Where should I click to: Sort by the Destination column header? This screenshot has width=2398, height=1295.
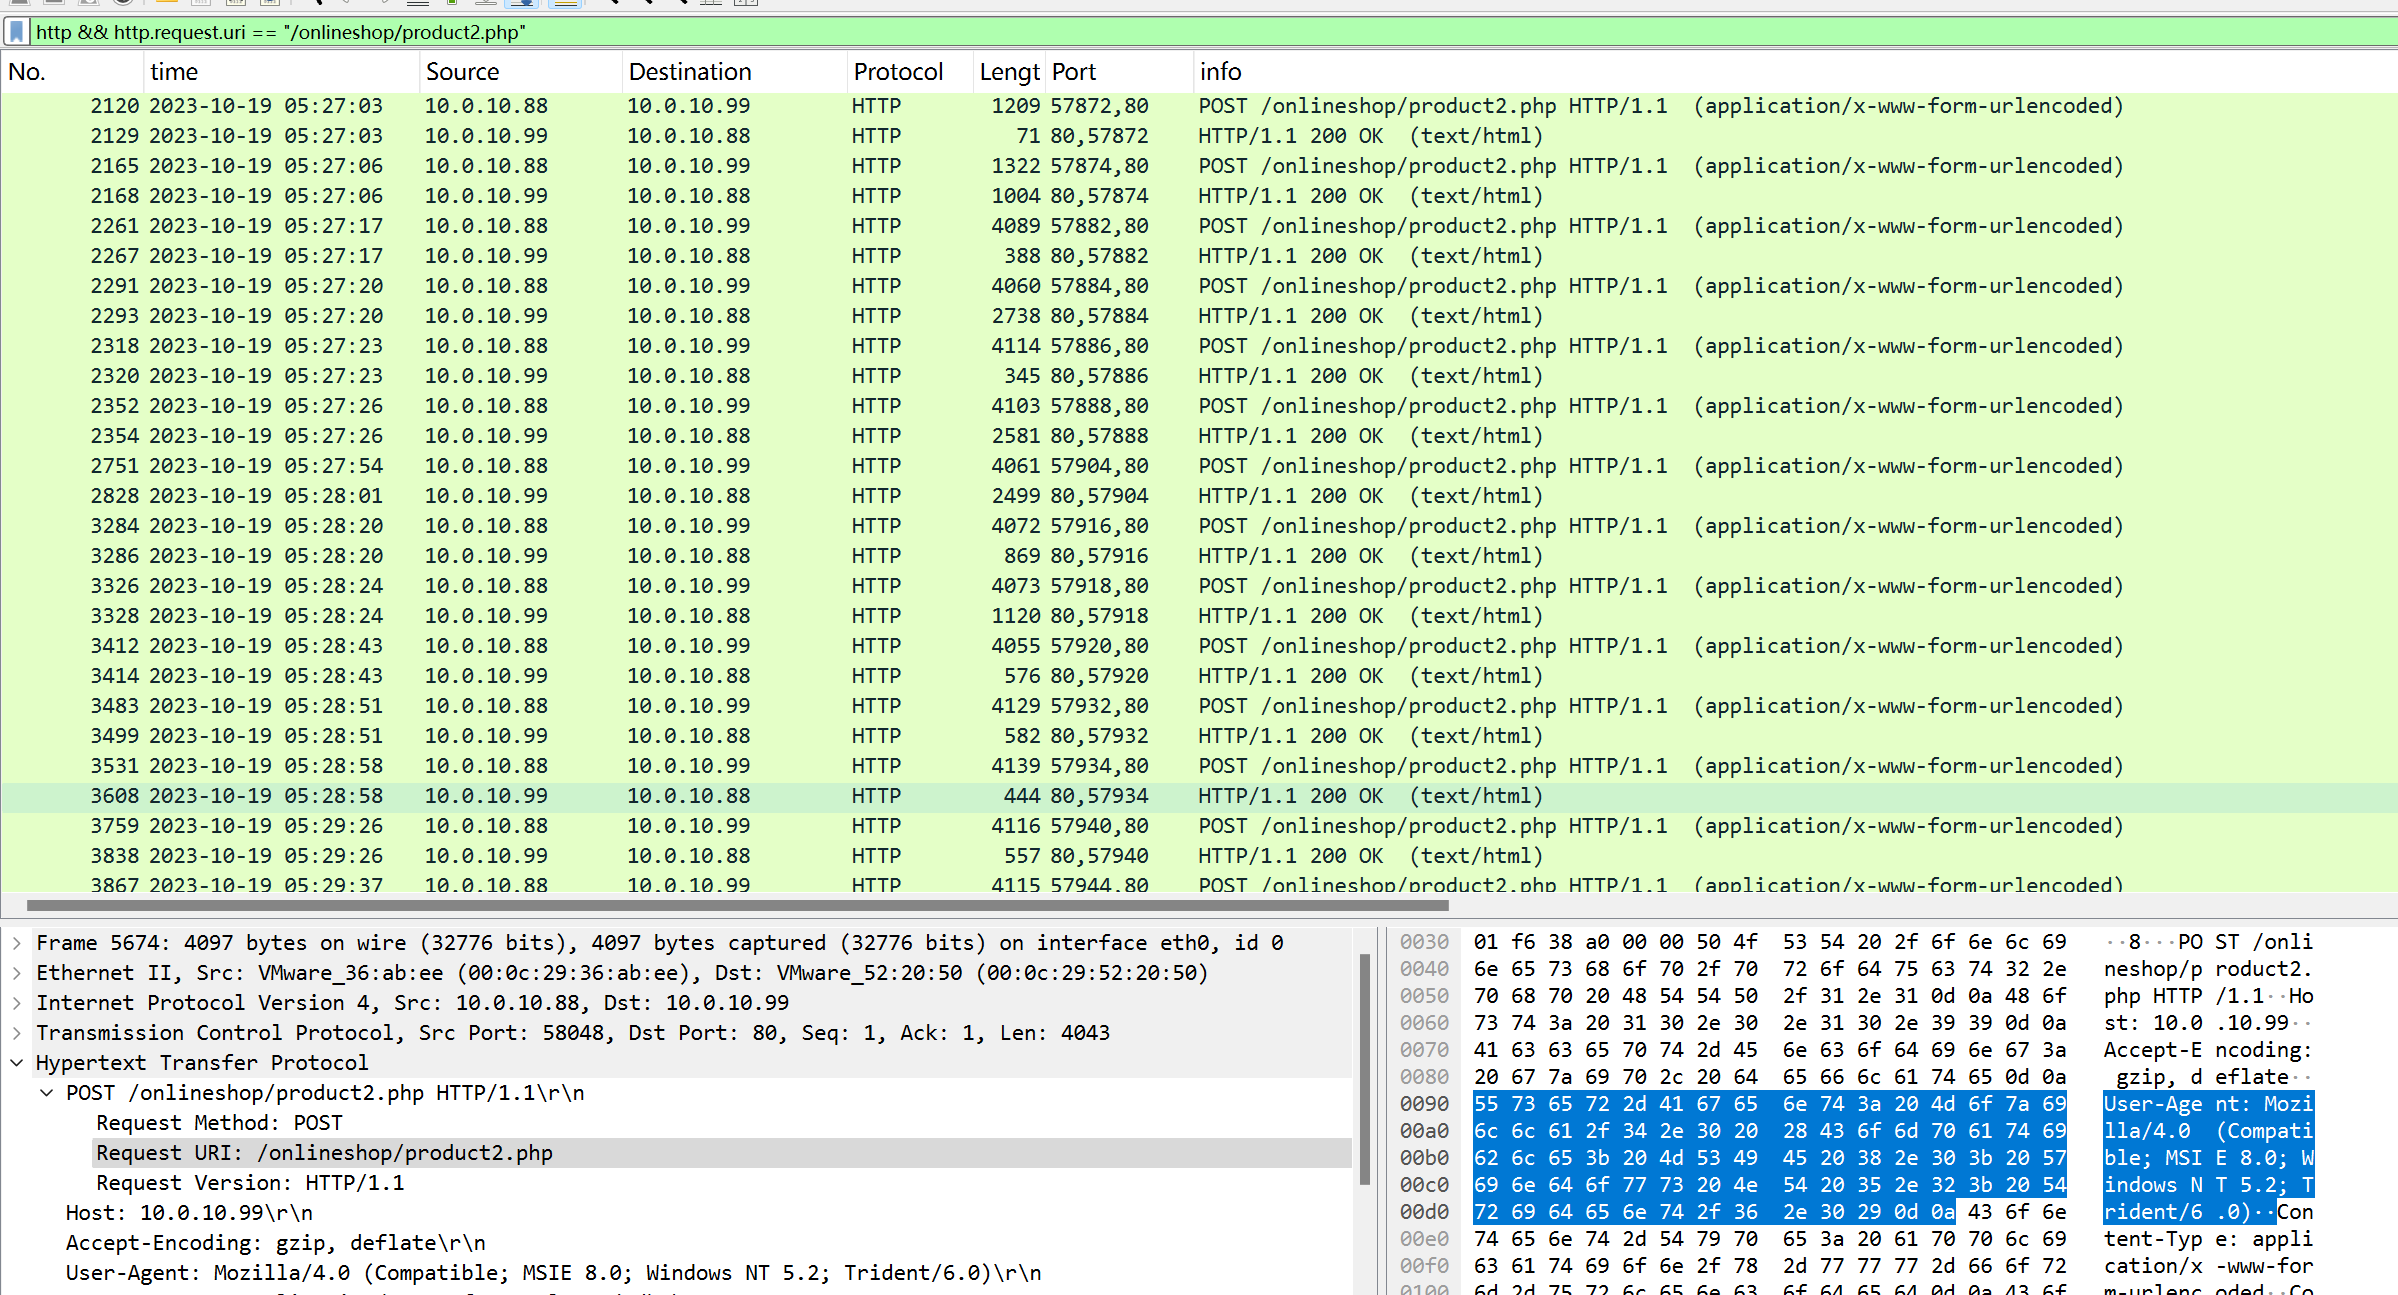(734, 72)
